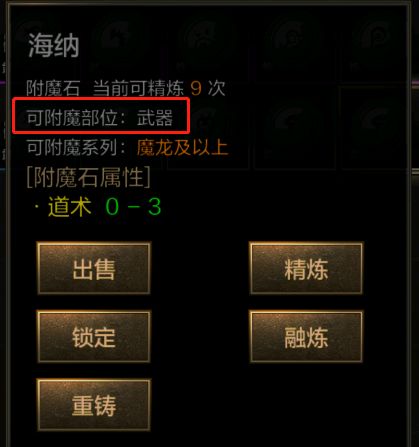Click the red-outlined 可附魔部位 line
Screen dimensions: 419x447
(x=101, y=115)
